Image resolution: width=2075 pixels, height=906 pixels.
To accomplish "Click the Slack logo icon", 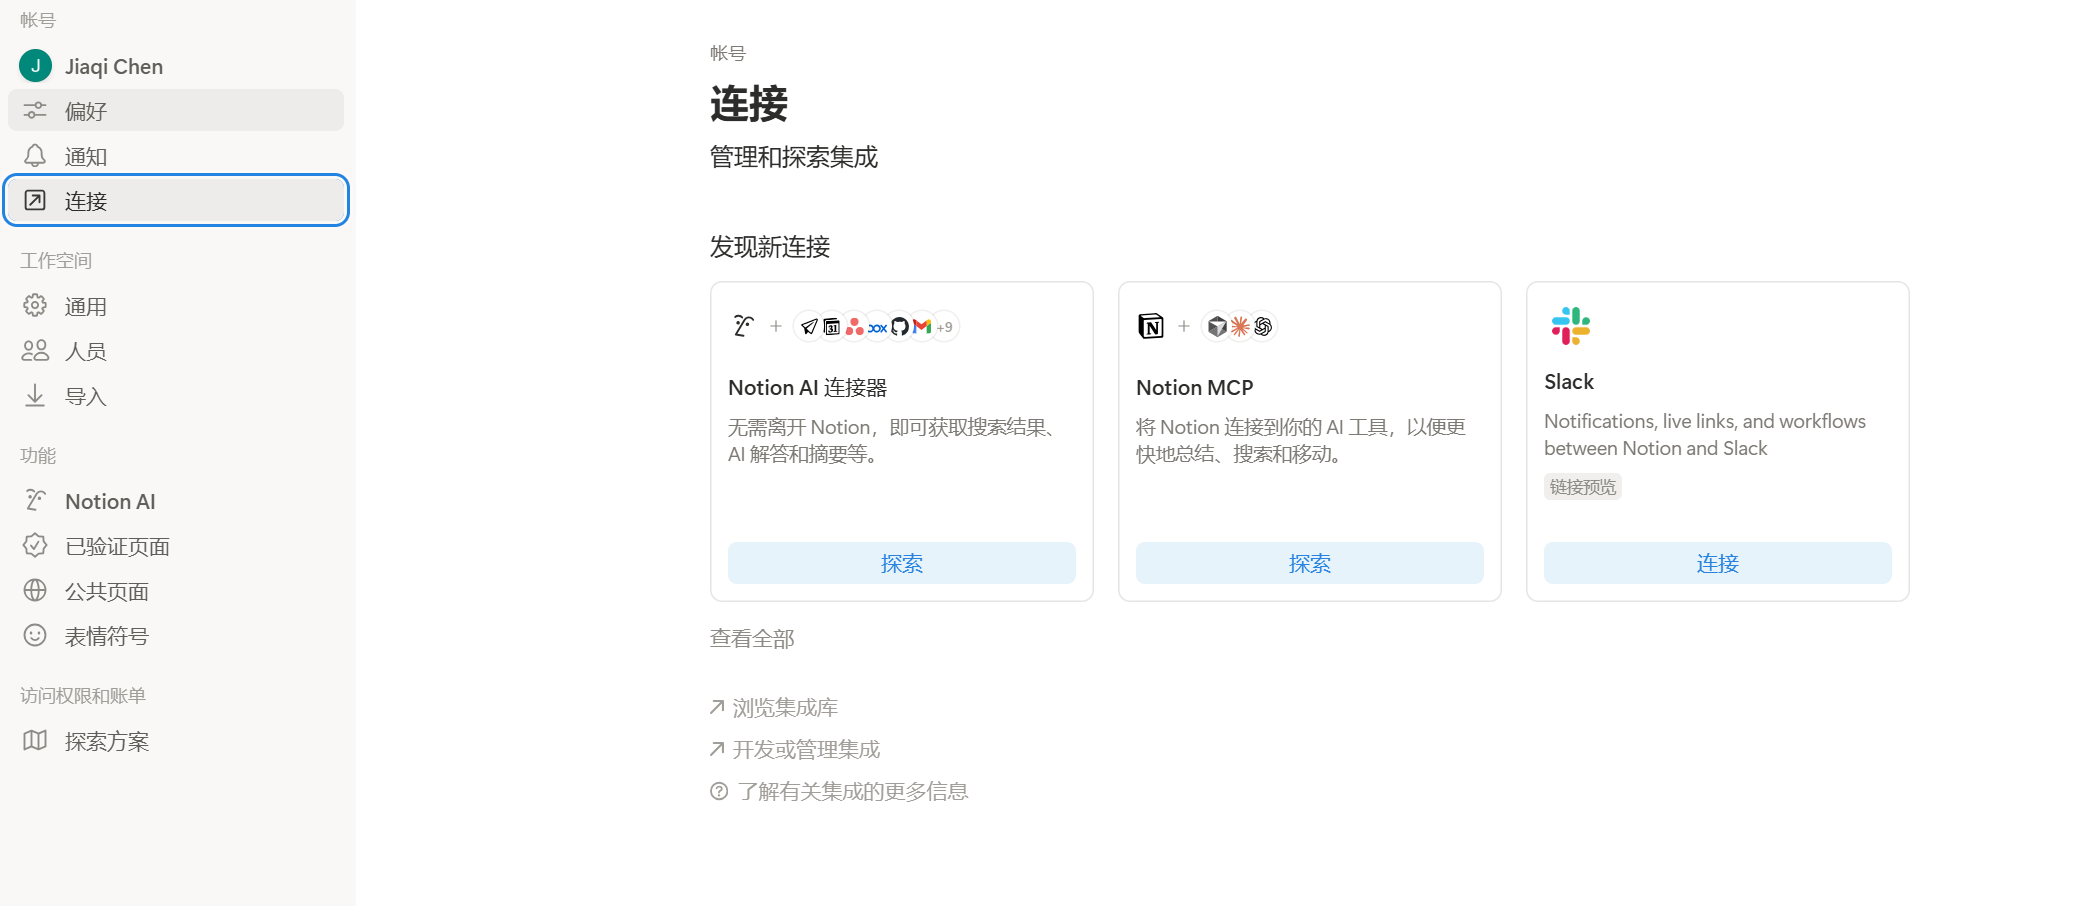I will tap(1570, 326).
